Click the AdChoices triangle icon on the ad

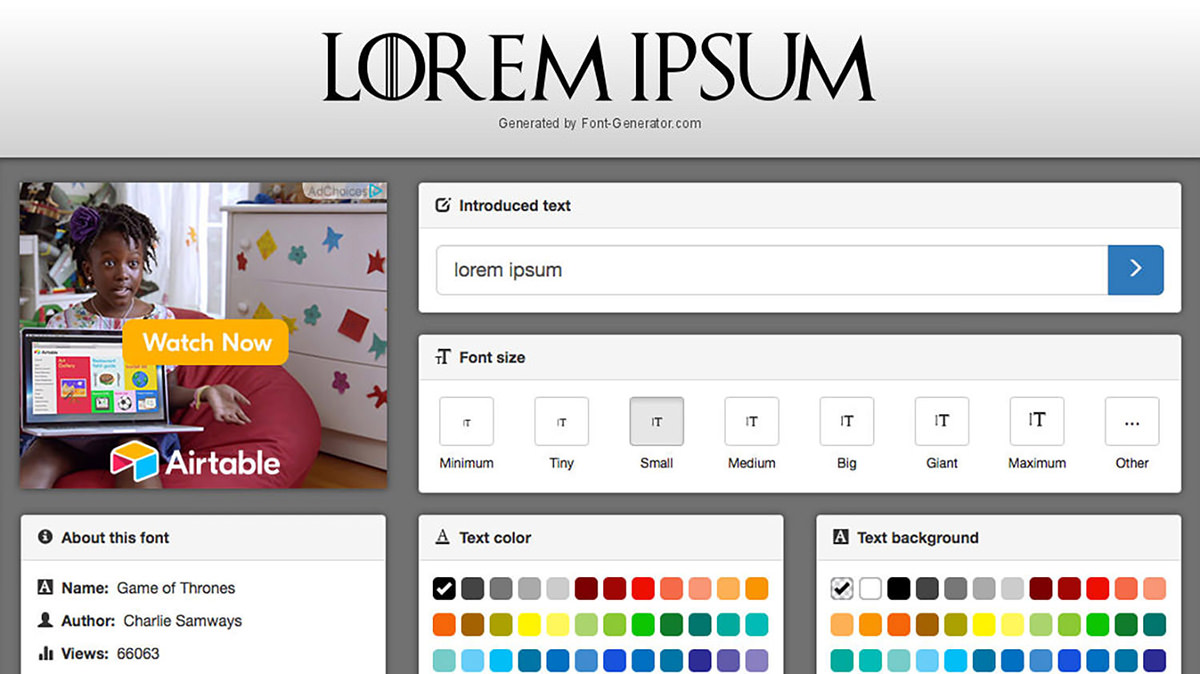pos(376,190)
